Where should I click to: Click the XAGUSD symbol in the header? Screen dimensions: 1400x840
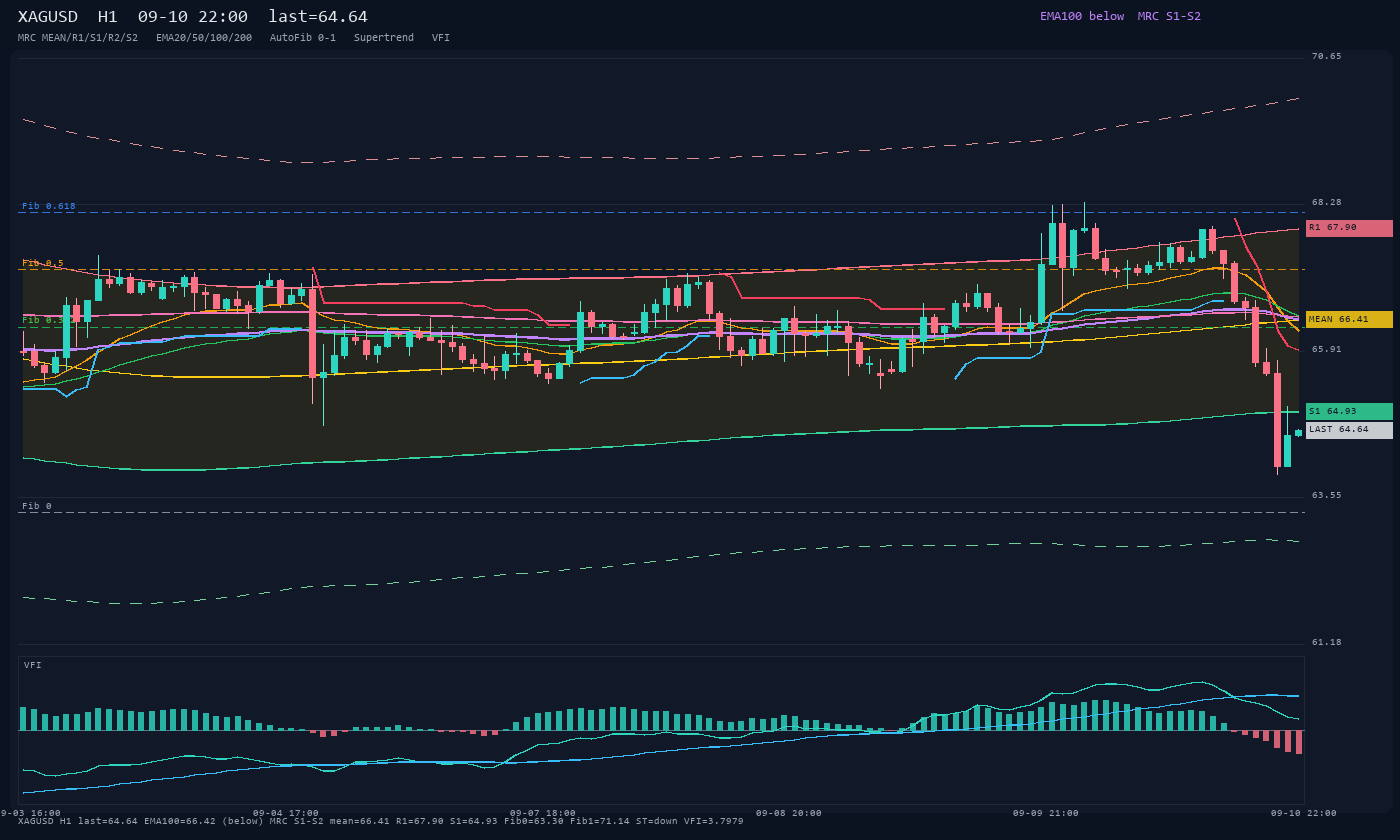[x=48, y=17]
